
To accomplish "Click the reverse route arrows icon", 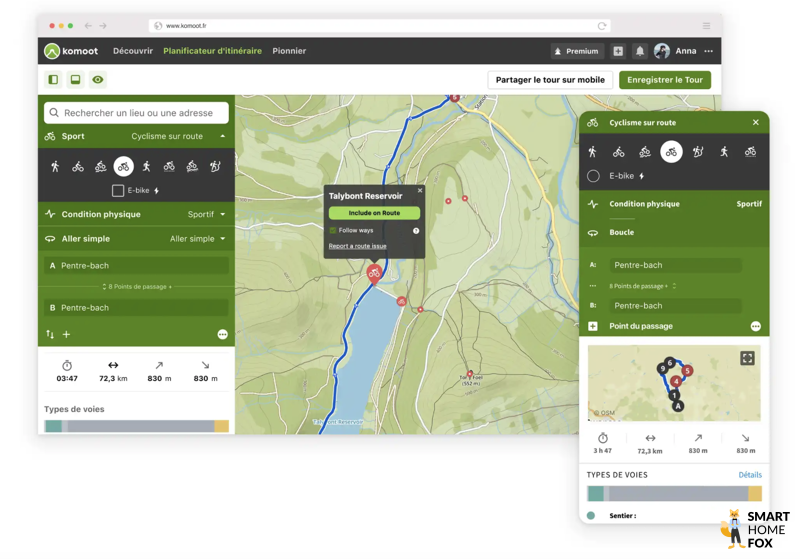I will pos(50,334).
